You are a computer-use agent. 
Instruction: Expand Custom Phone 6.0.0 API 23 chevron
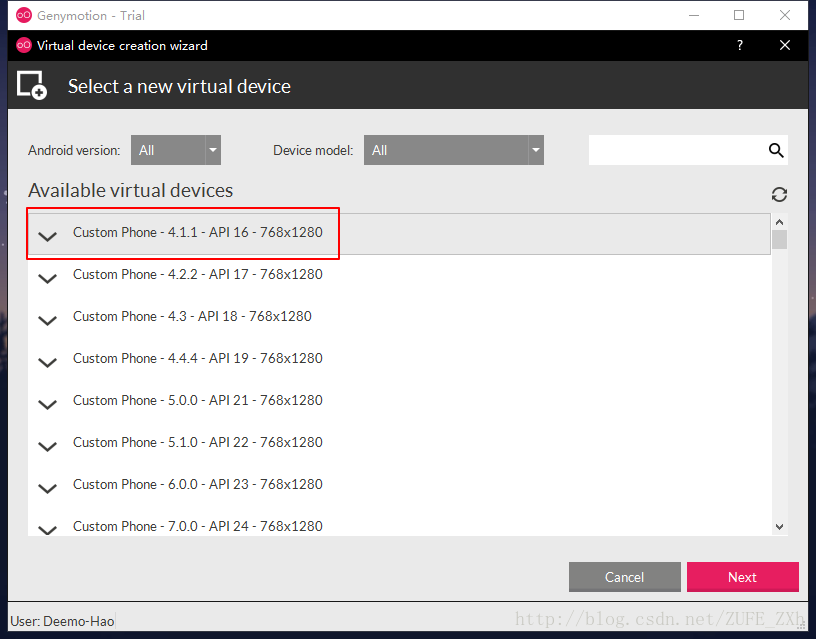(x=47, y=489)
